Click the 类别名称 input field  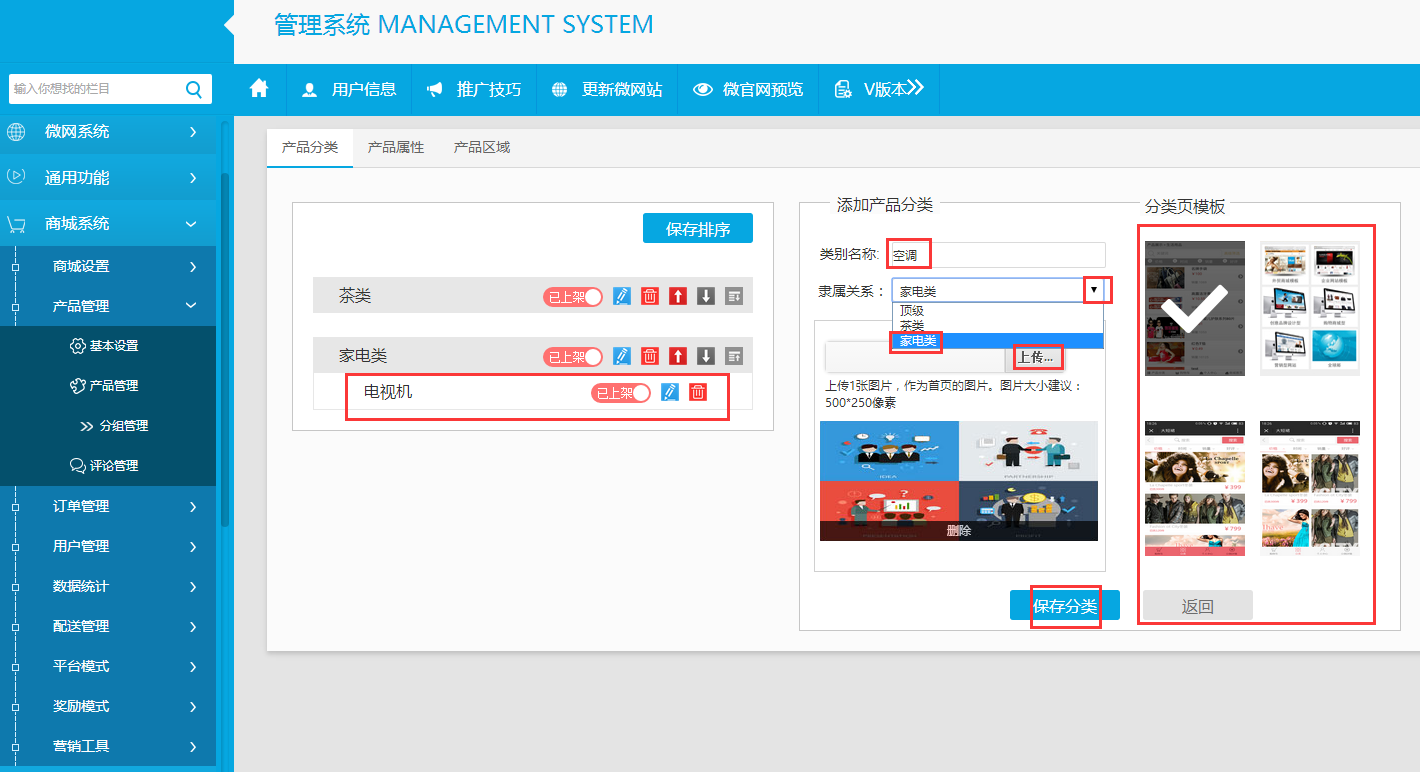(x=997, y=255)
